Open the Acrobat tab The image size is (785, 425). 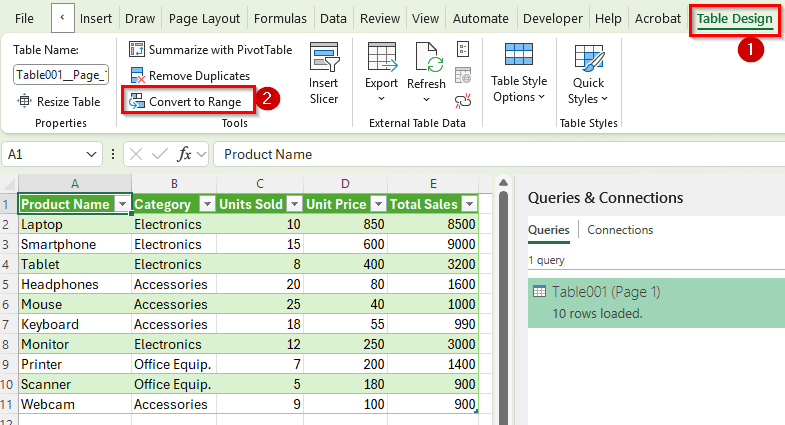point(658,19)
